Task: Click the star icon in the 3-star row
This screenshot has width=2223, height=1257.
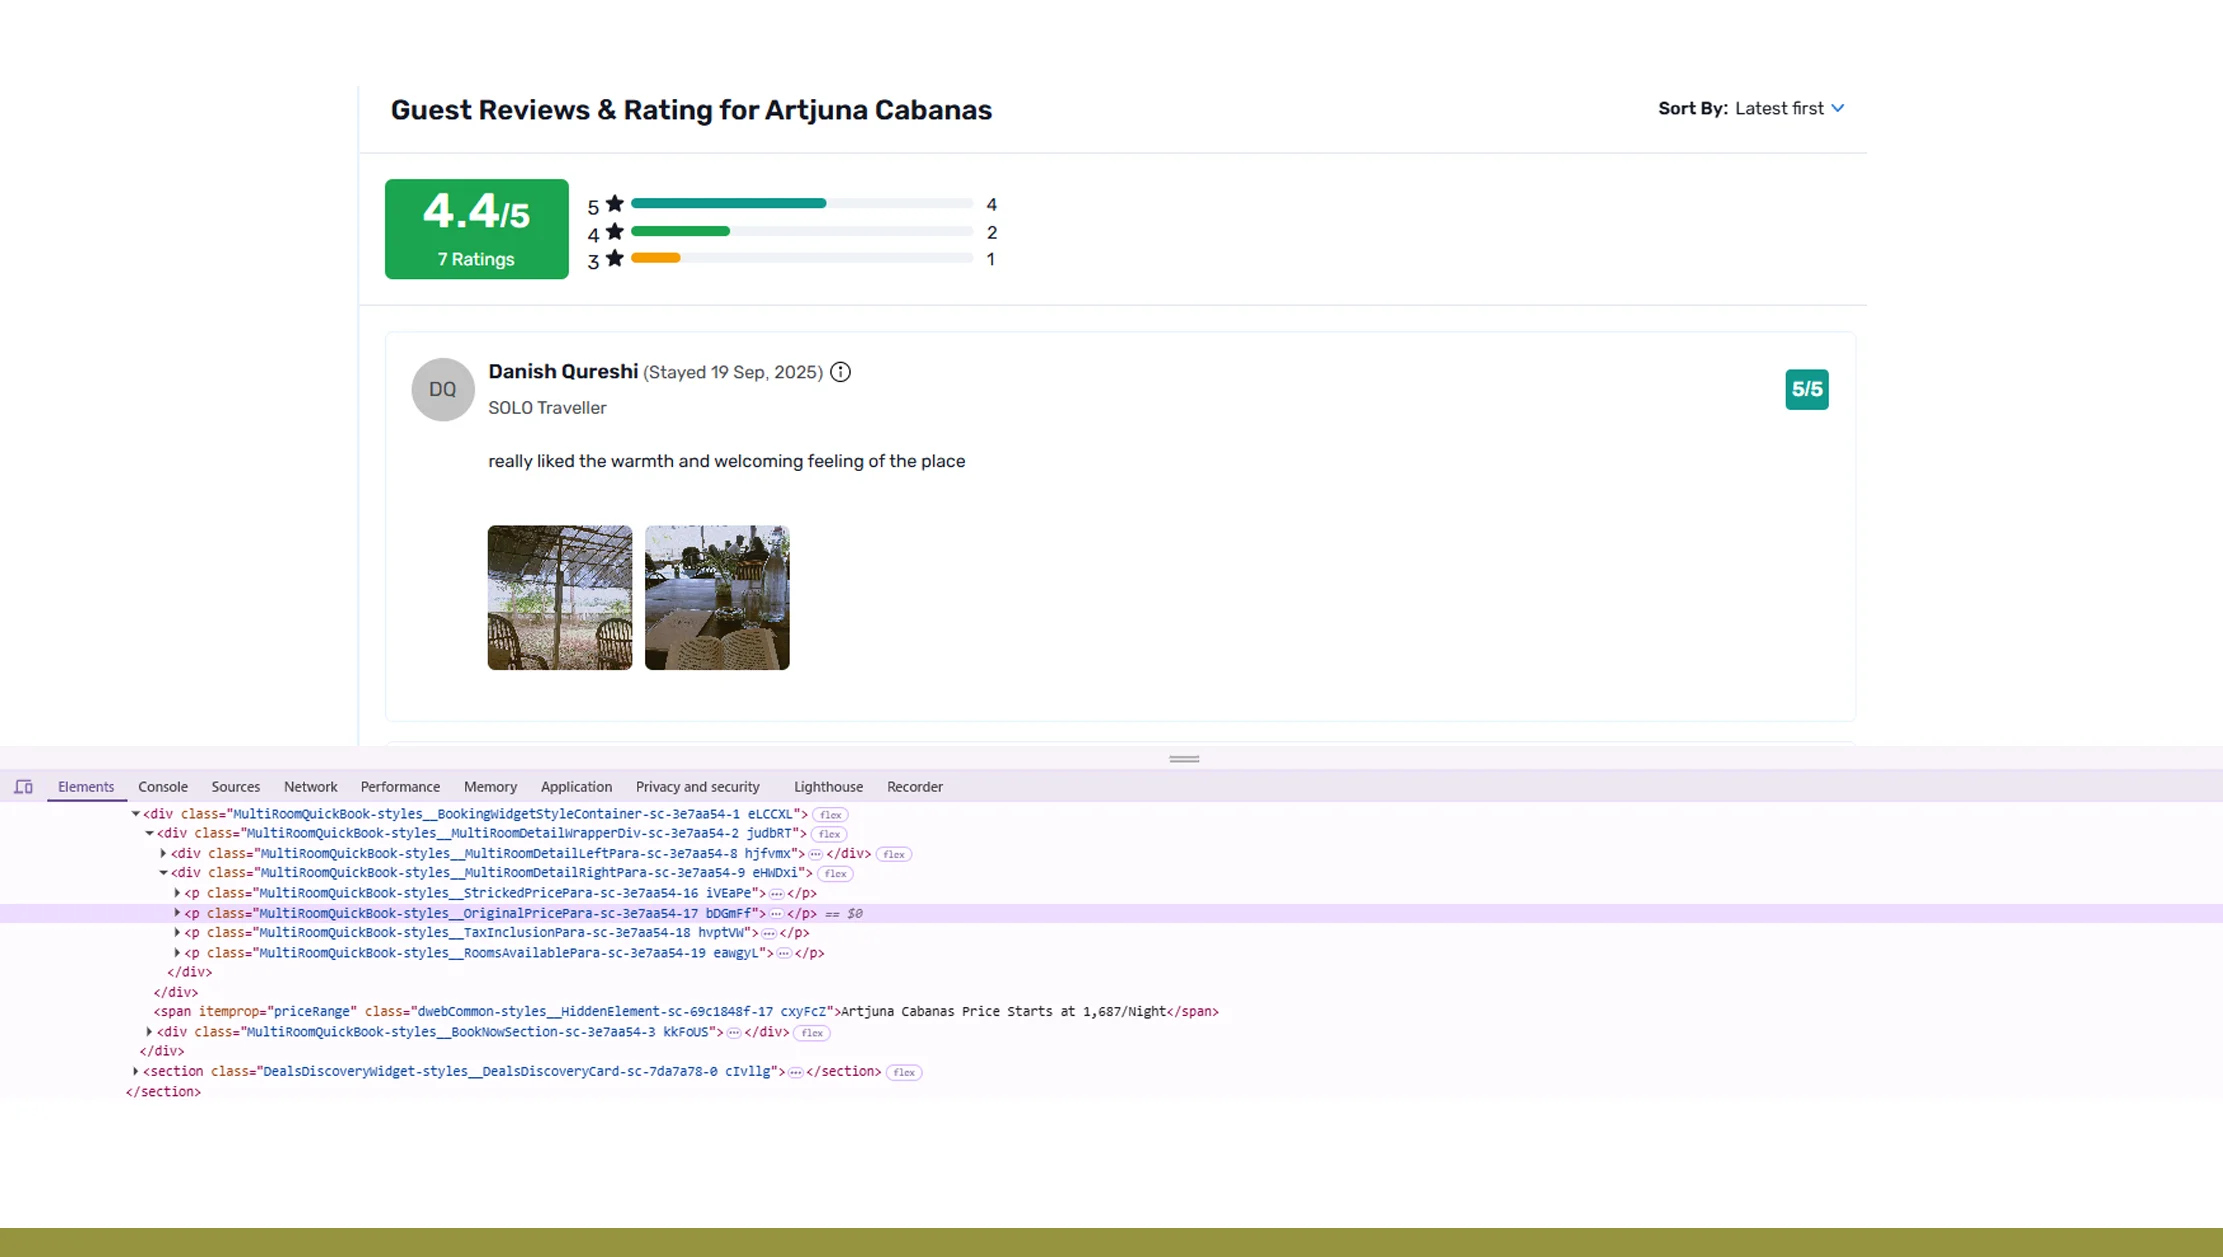Action: (x=614, y=258)
